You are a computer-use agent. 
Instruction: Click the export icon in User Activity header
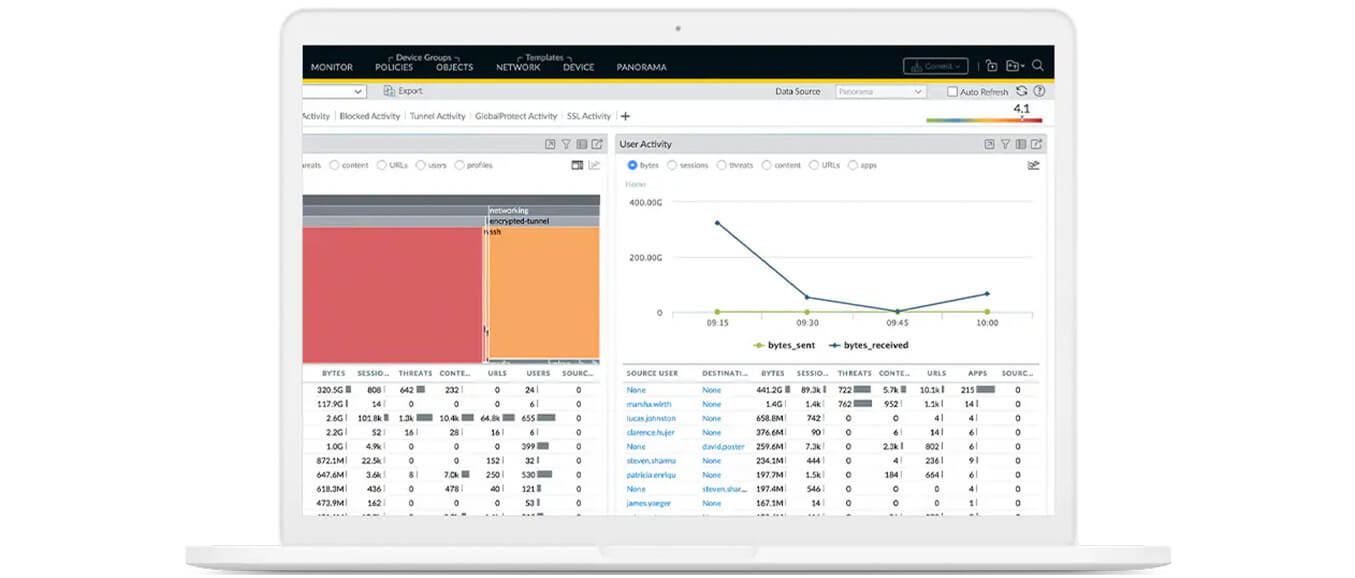pos(990,143)
